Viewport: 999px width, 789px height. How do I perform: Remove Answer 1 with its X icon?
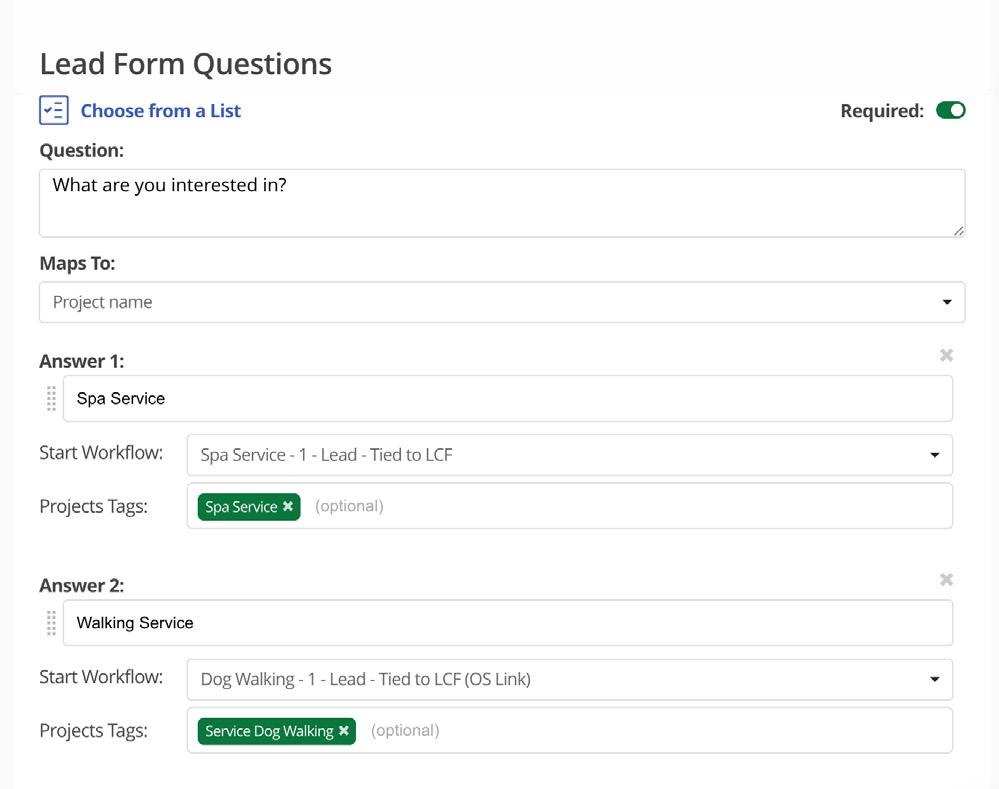pos(946,355)
